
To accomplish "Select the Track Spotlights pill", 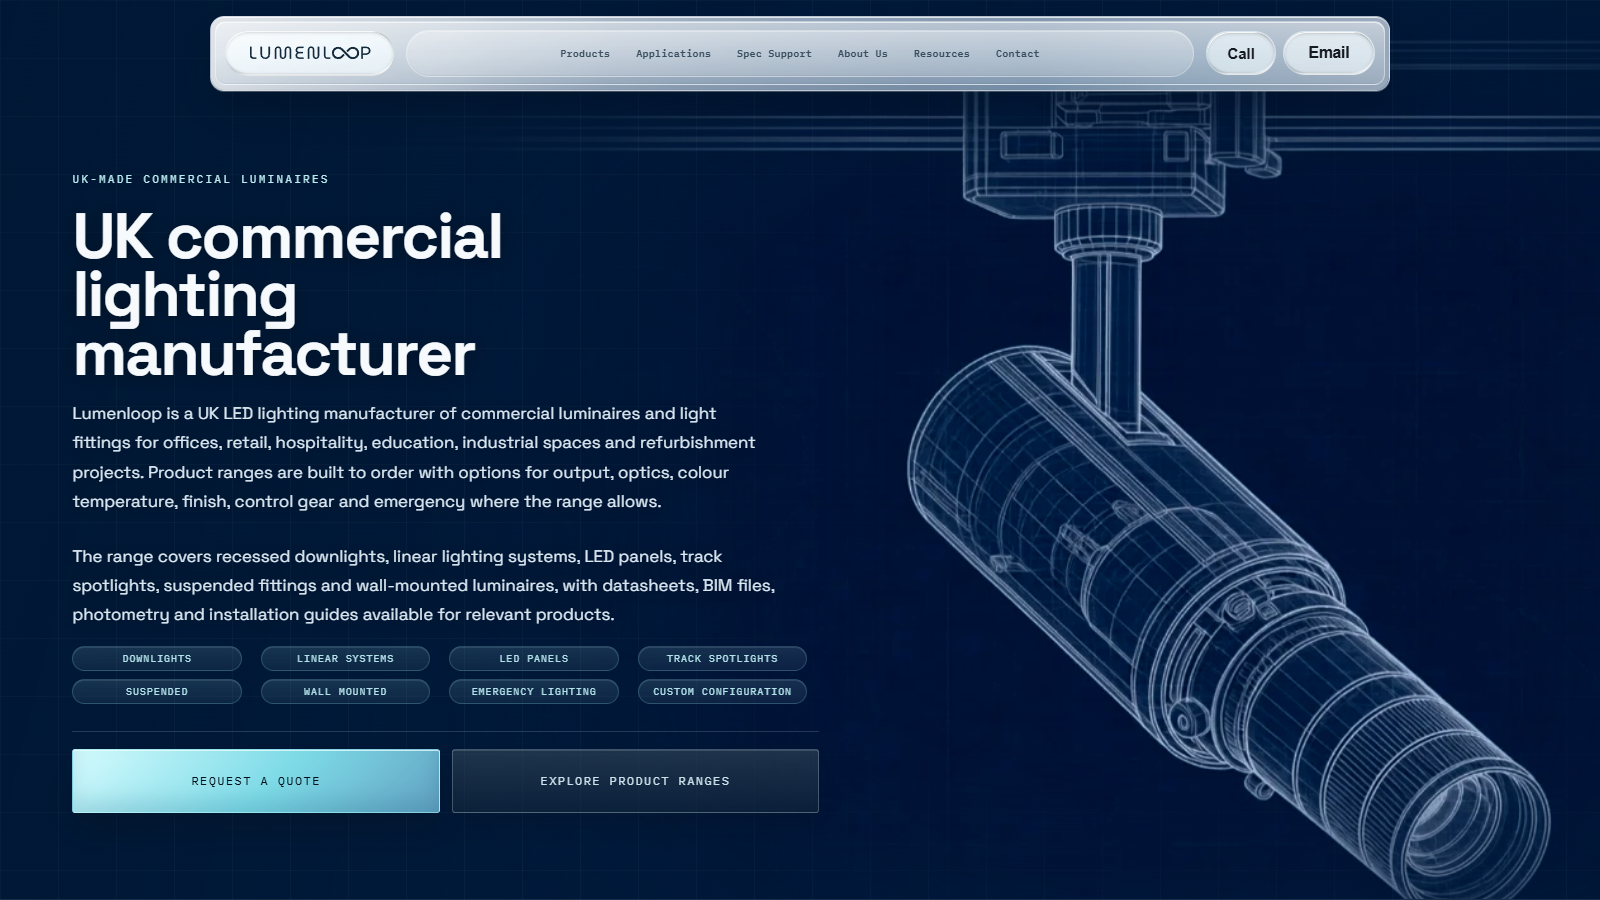I will click(x=722, y=659).
